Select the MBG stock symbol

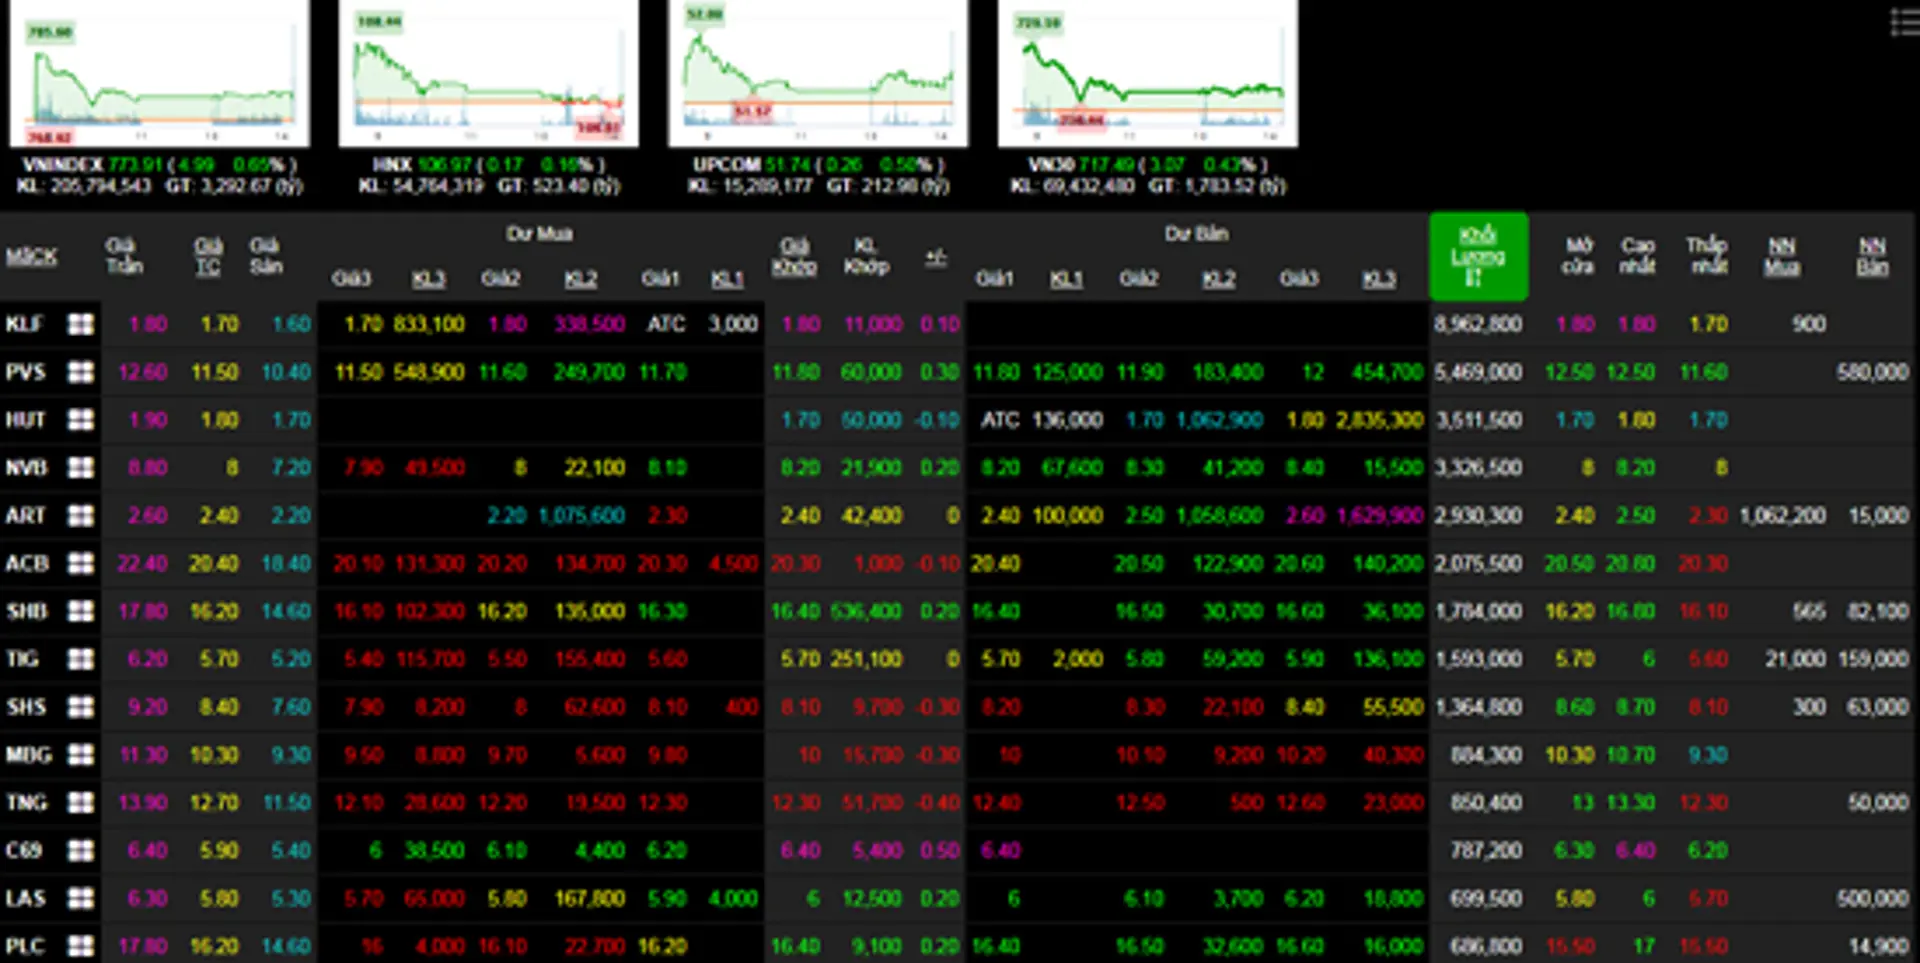(29, 754)
